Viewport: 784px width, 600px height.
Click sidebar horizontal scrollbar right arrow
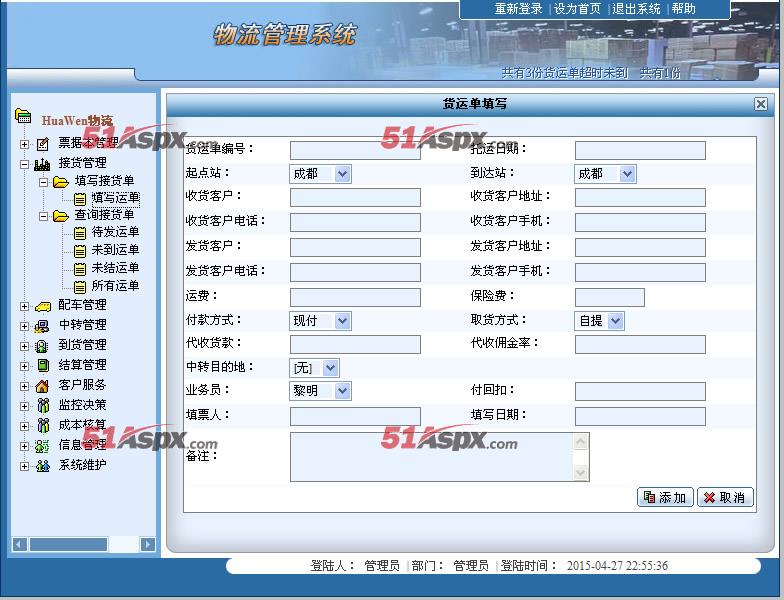pos(148,544)
